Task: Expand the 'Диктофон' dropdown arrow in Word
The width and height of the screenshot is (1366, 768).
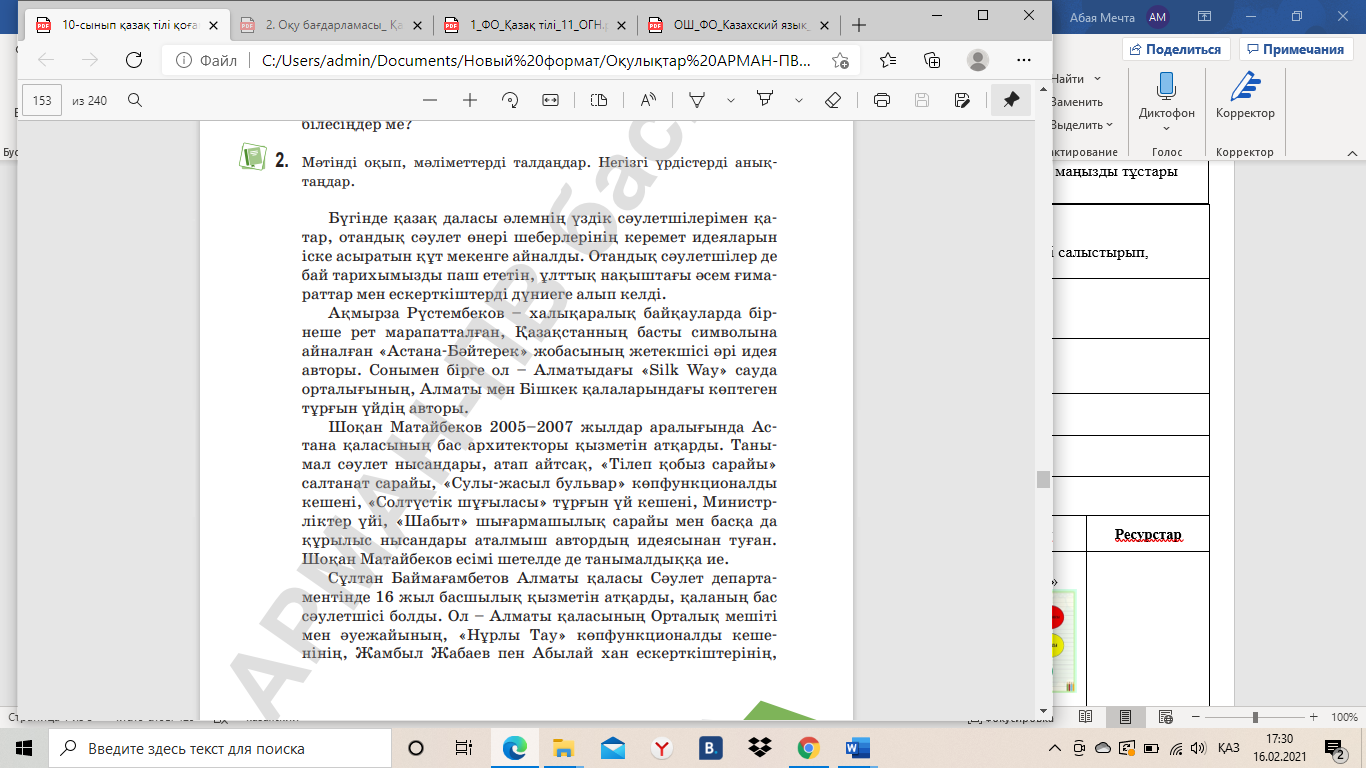Action: [1166, 128]
